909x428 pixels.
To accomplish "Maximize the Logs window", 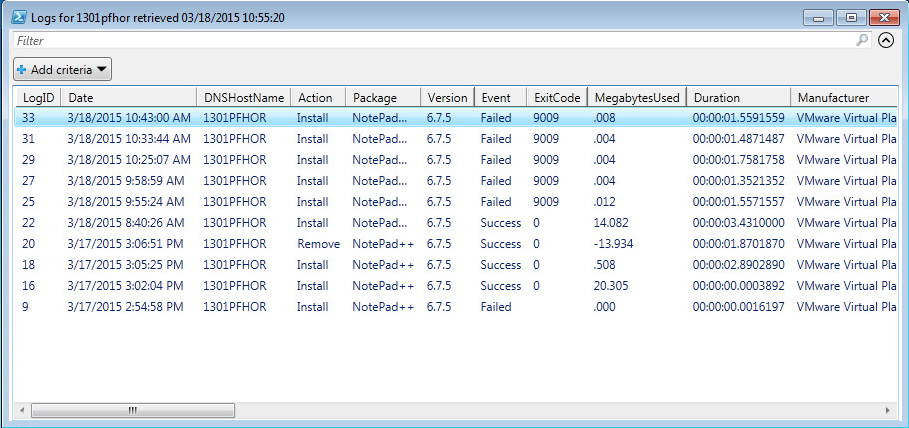I will tap(851, 18).
